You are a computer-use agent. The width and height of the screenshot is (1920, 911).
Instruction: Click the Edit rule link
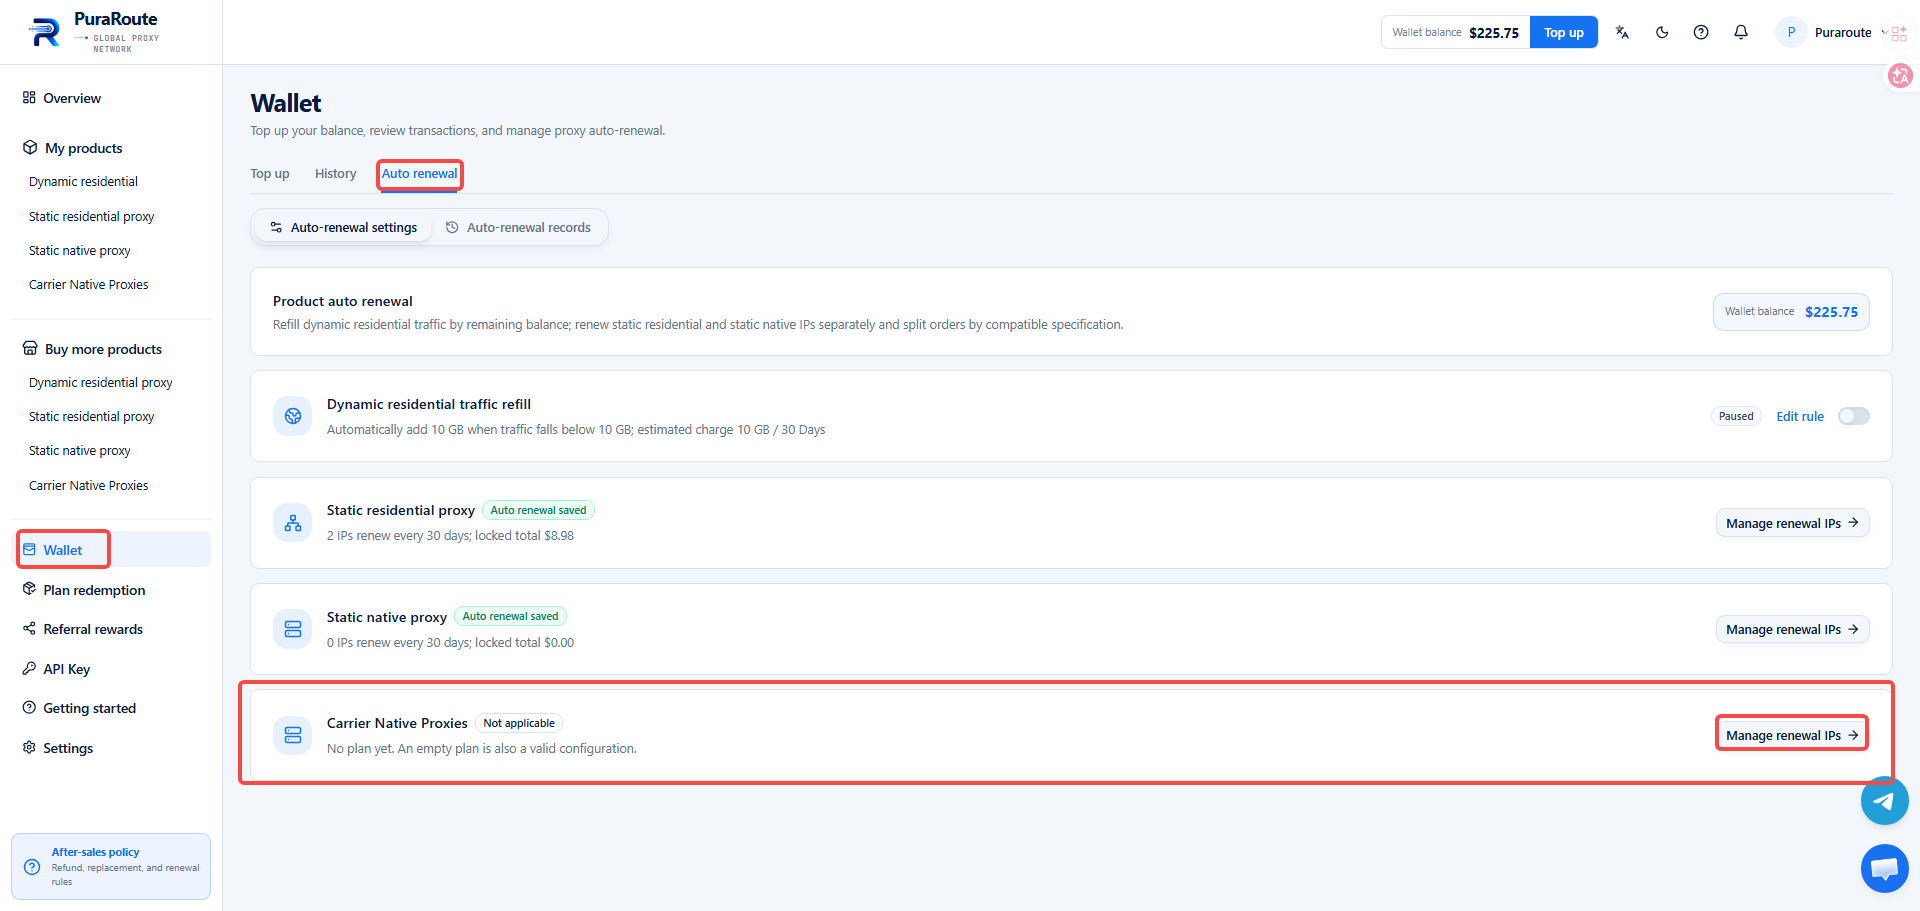(1800, 417)
